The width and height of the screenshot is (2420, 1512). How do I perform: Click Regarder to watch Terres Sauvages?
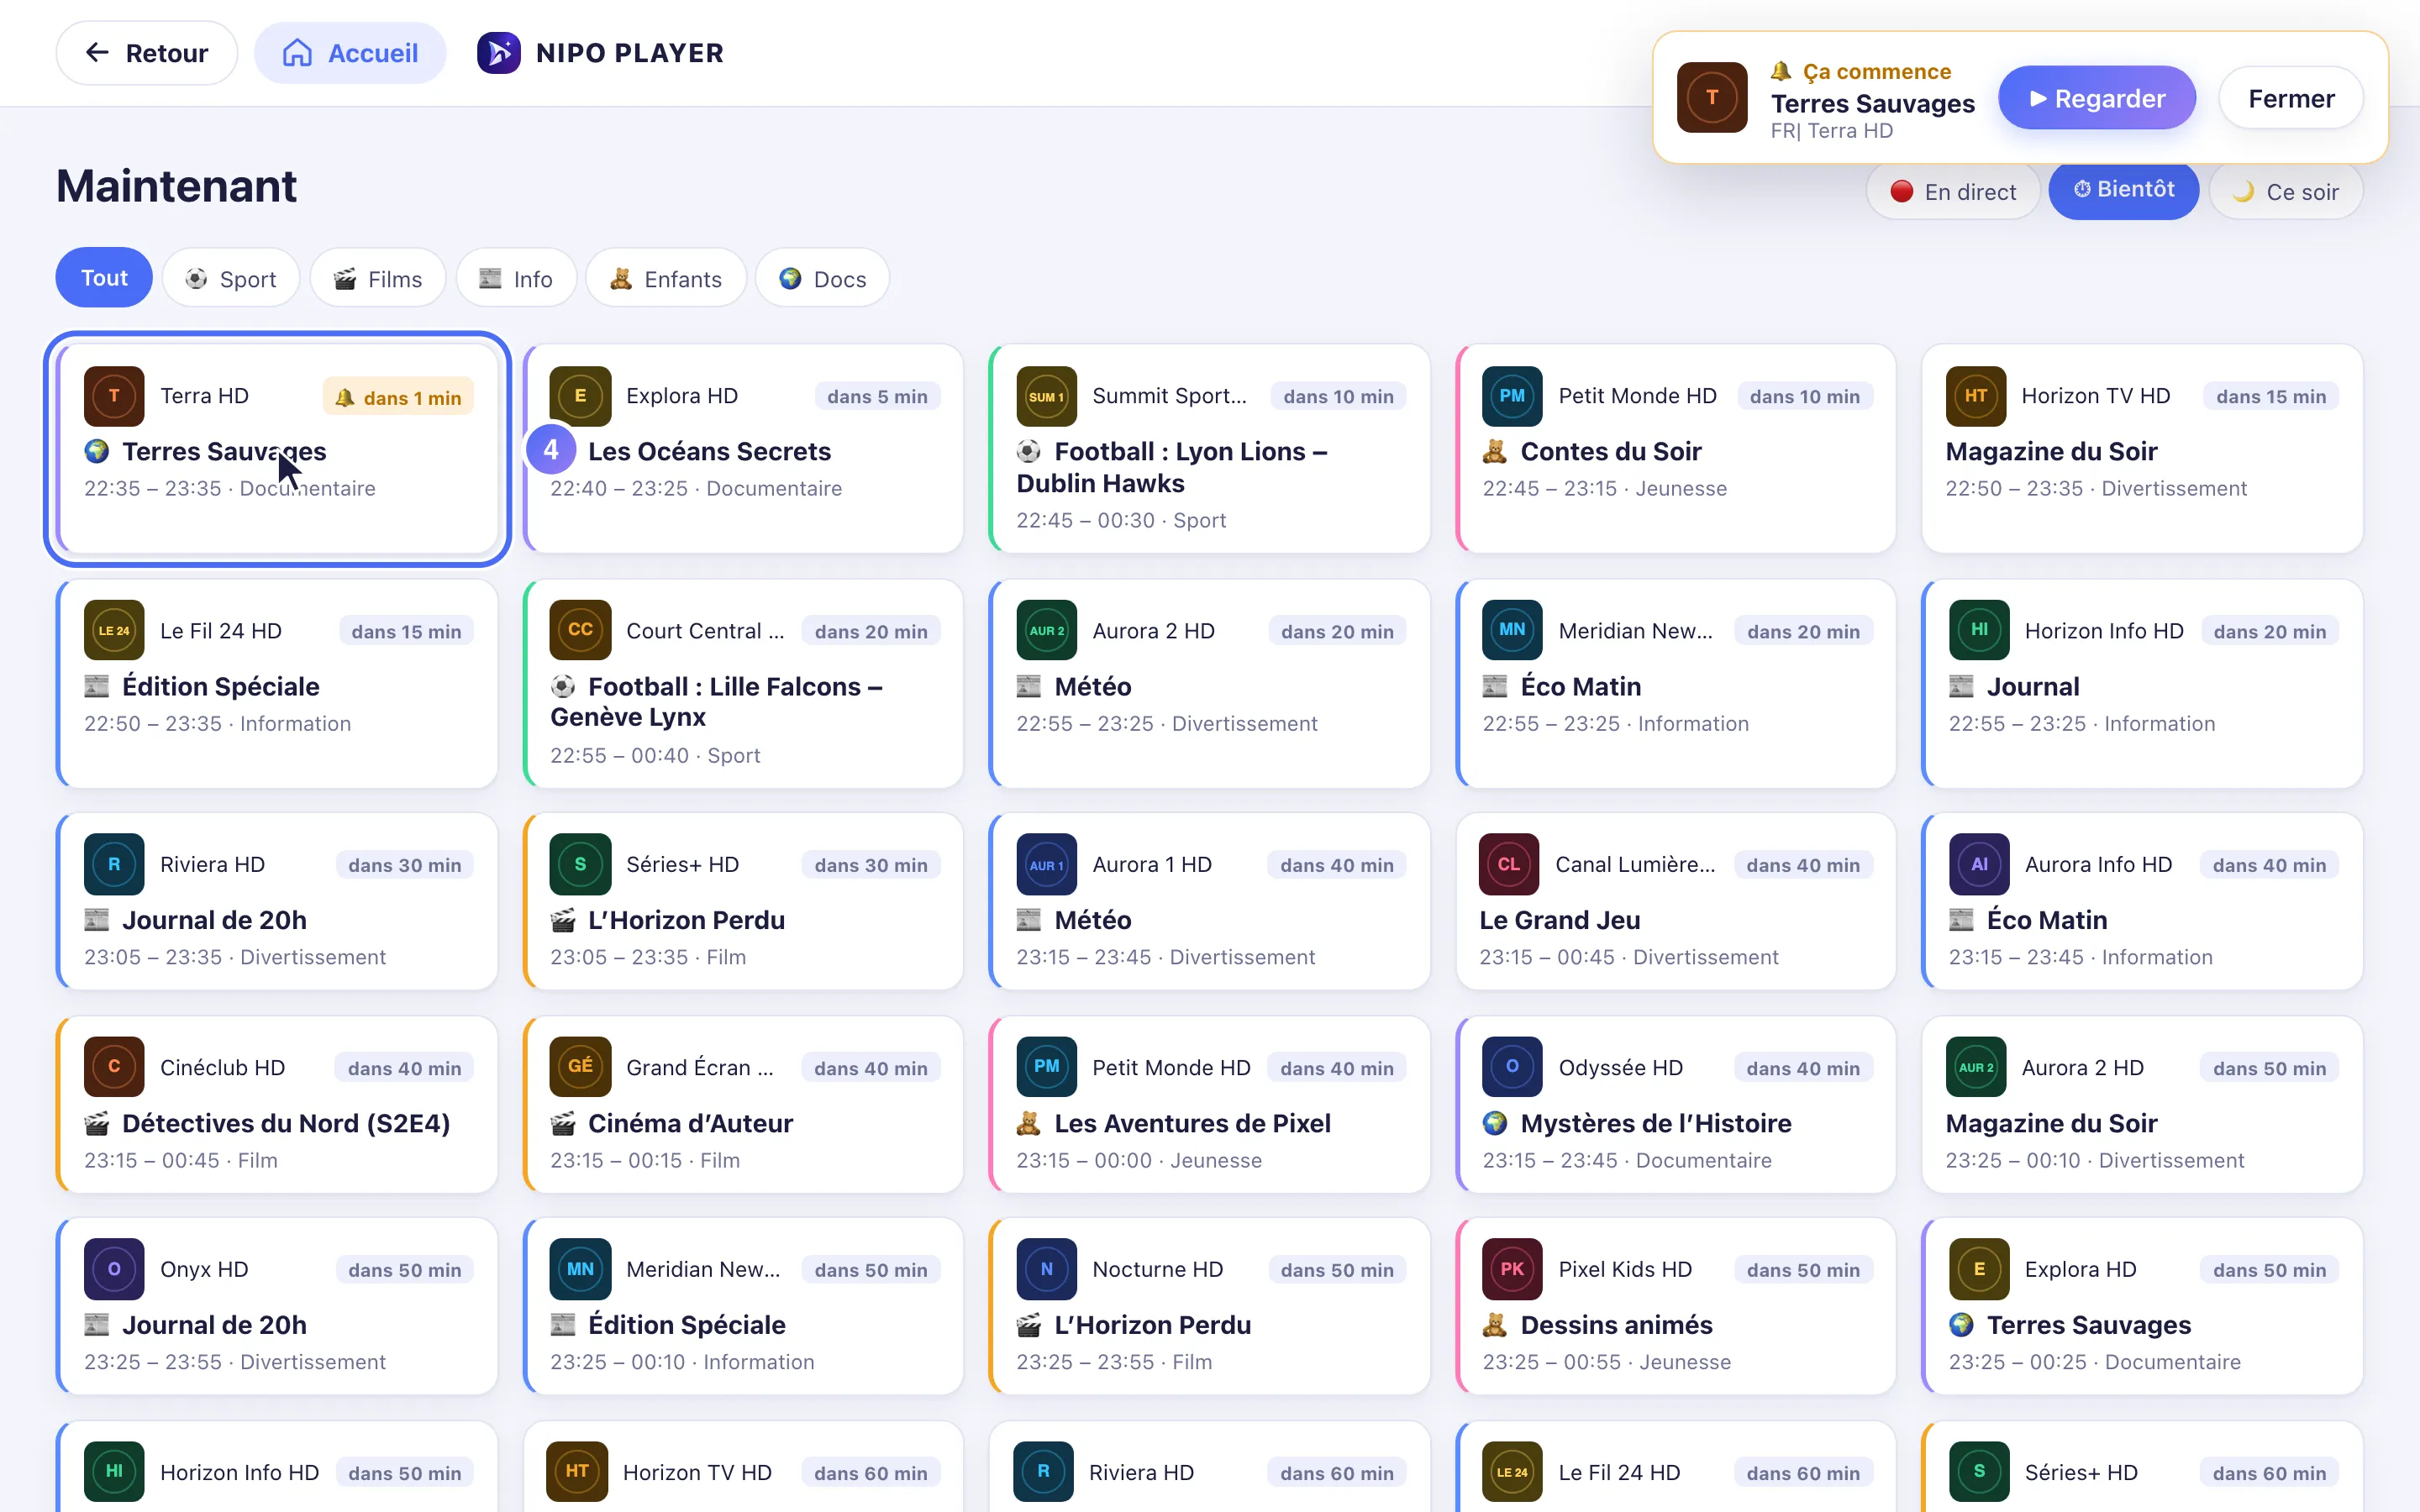click(x=2097, y=98)
